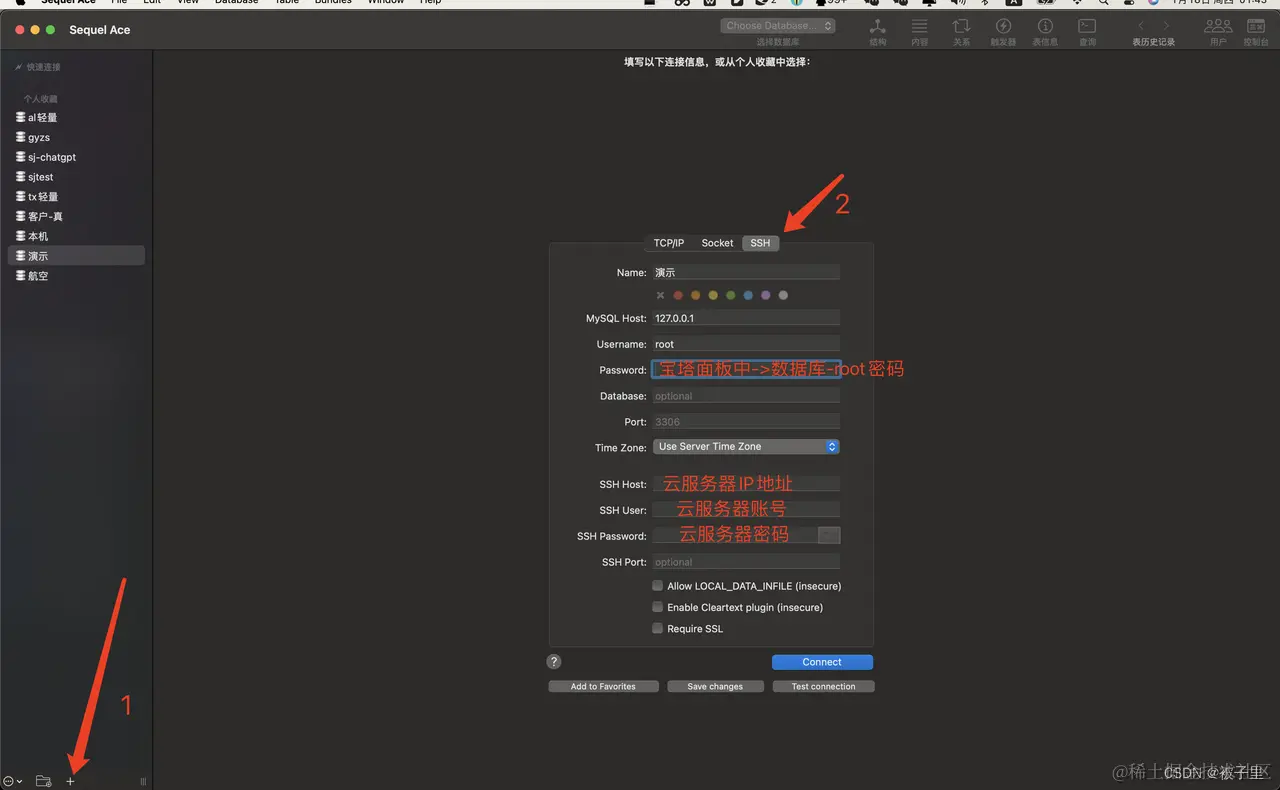Open the sidebar action menu icon
This screenshot has width=1280, height=790.
tap(13, 781)
